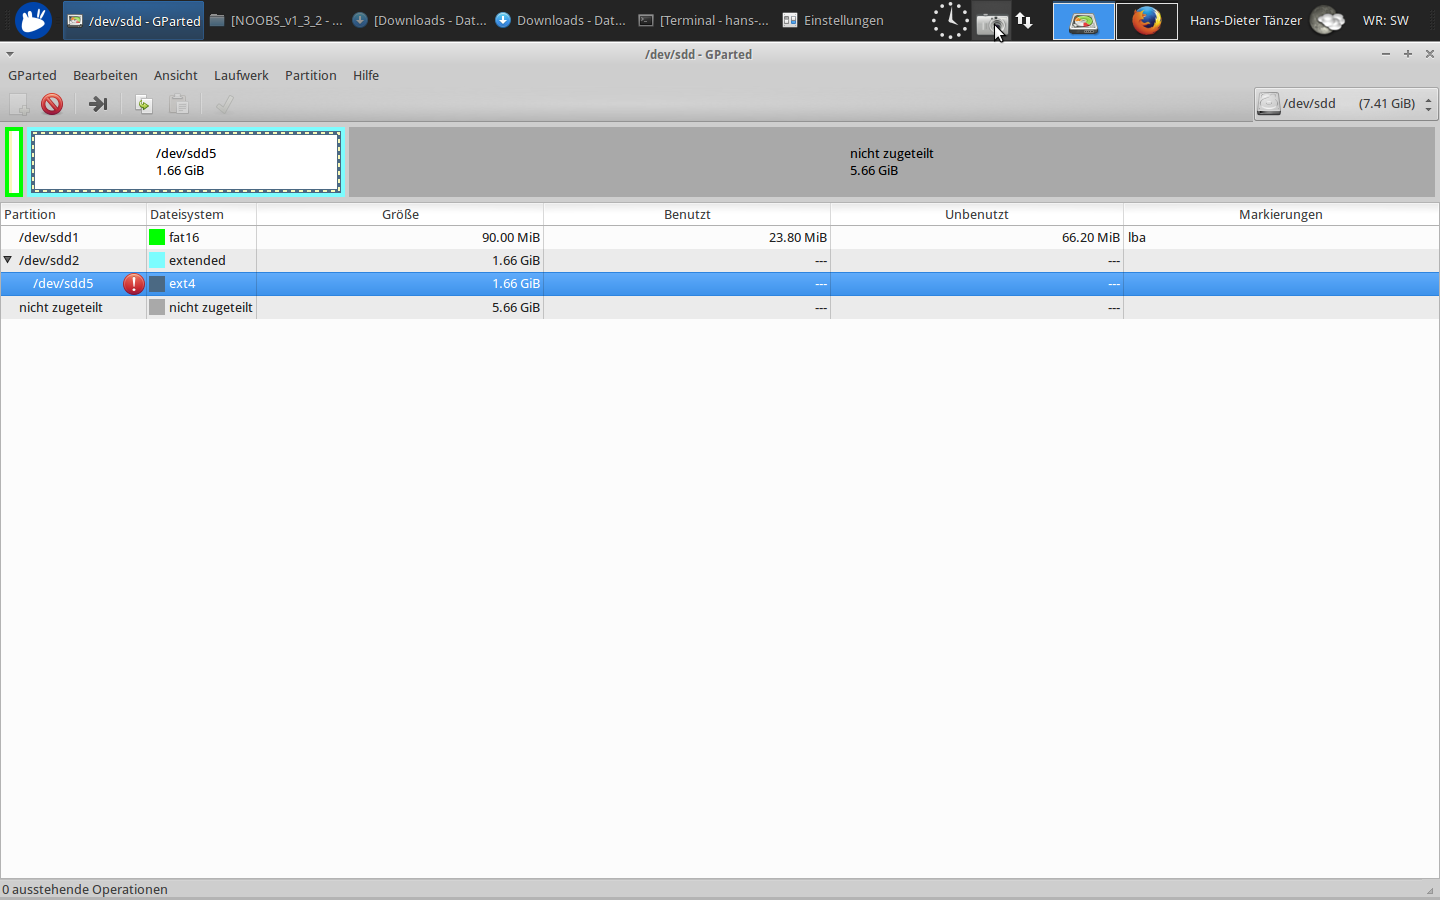The image size is (1440, 900).
Task: Switch to the Downloads - Dat... taskbar window
Action: click(562, 20)
